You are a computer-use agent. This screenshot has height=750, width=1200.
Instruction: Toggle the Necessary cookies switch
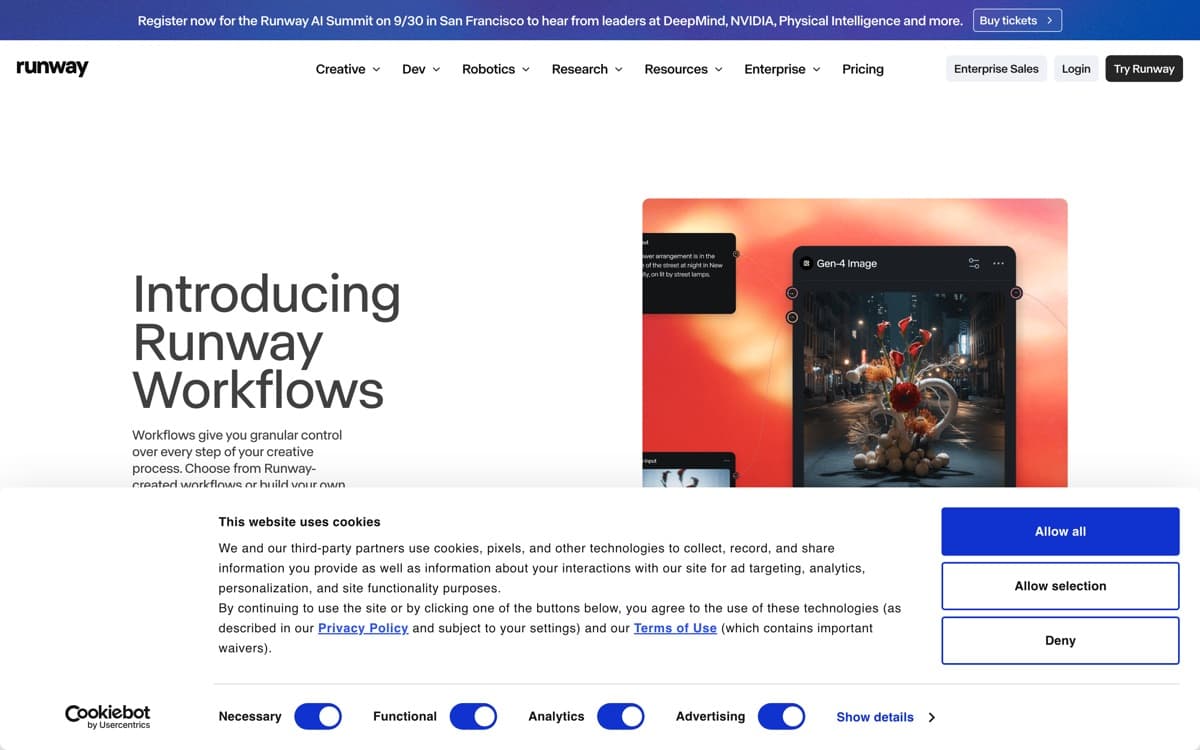point(318,716)
